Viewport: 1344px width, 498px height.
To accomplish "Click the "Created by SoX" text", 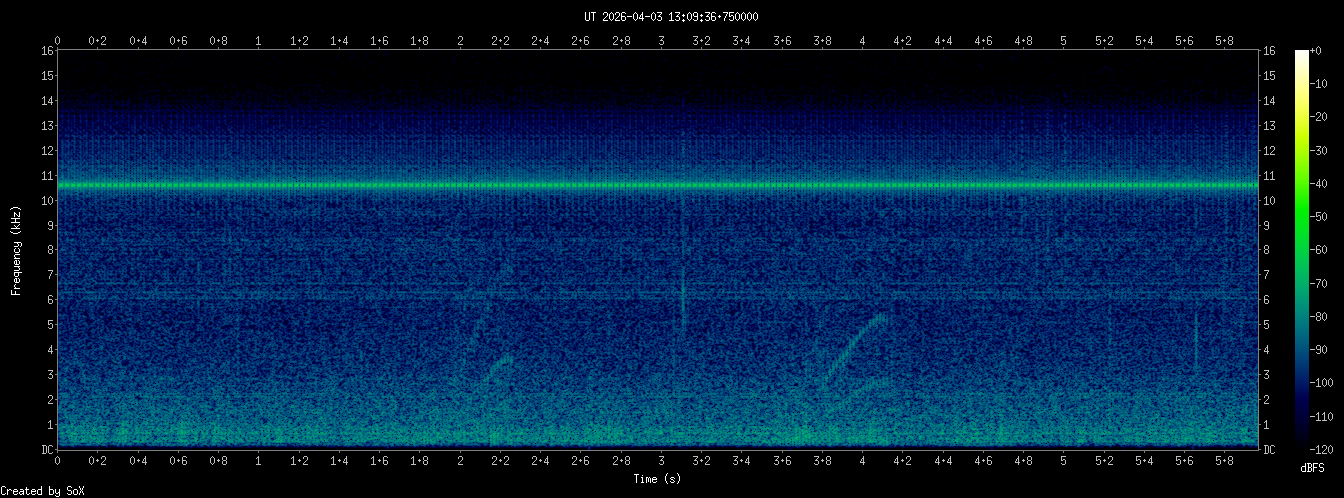I will [42, 490].
